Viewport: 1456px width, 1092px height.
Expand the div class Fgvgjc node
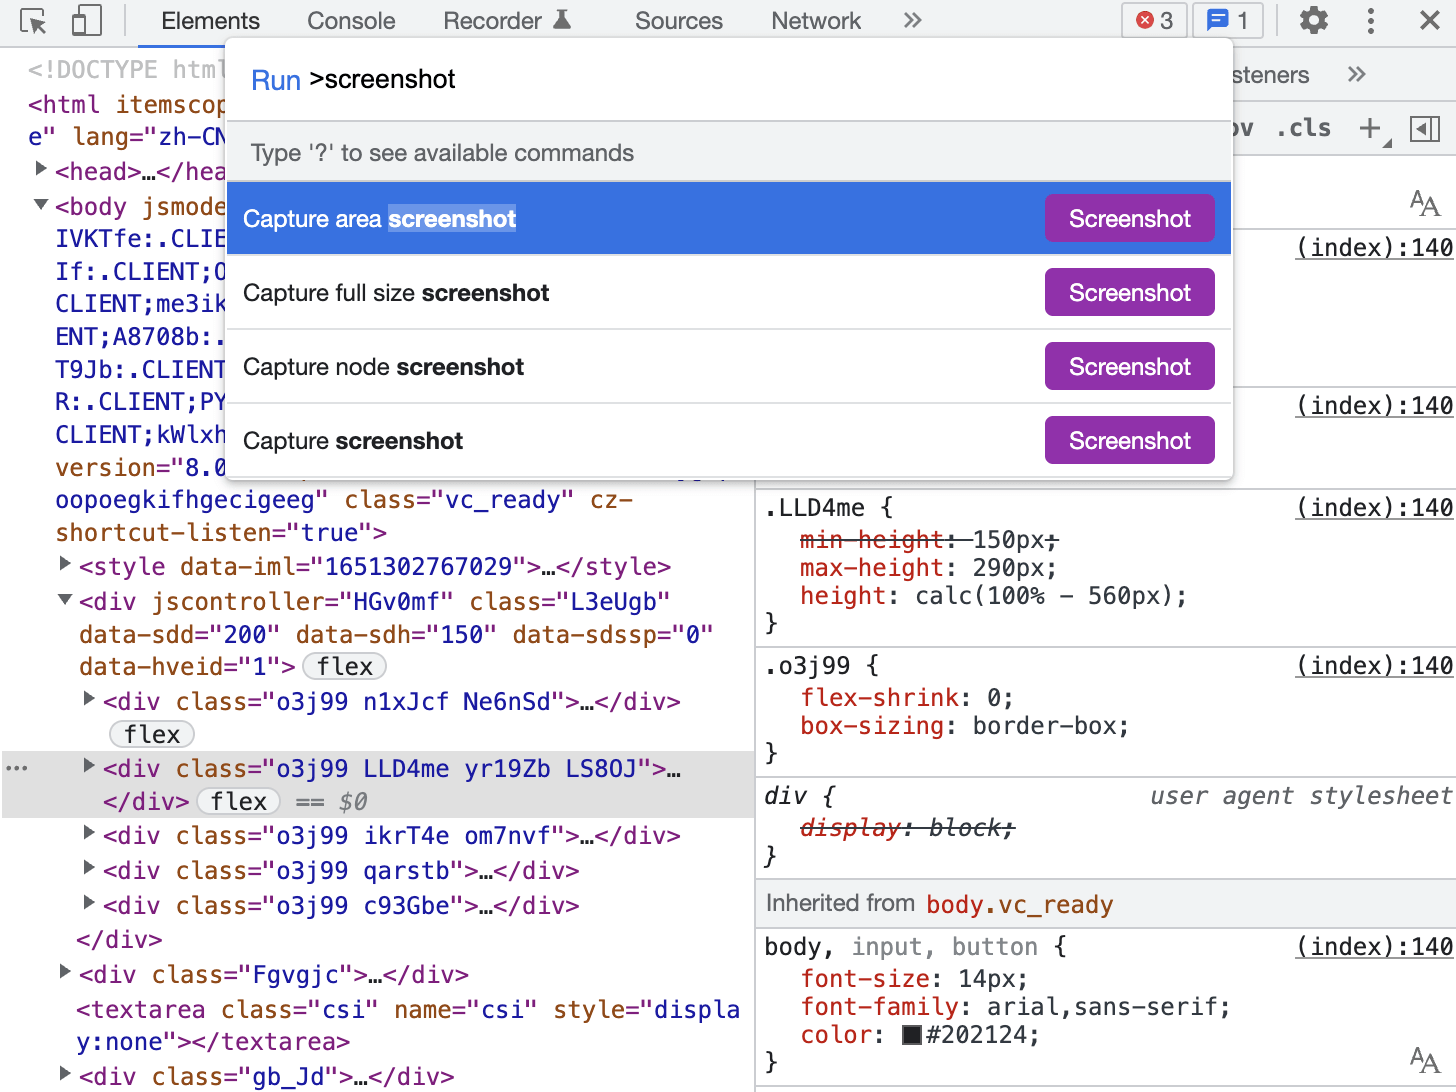(65, 973)
